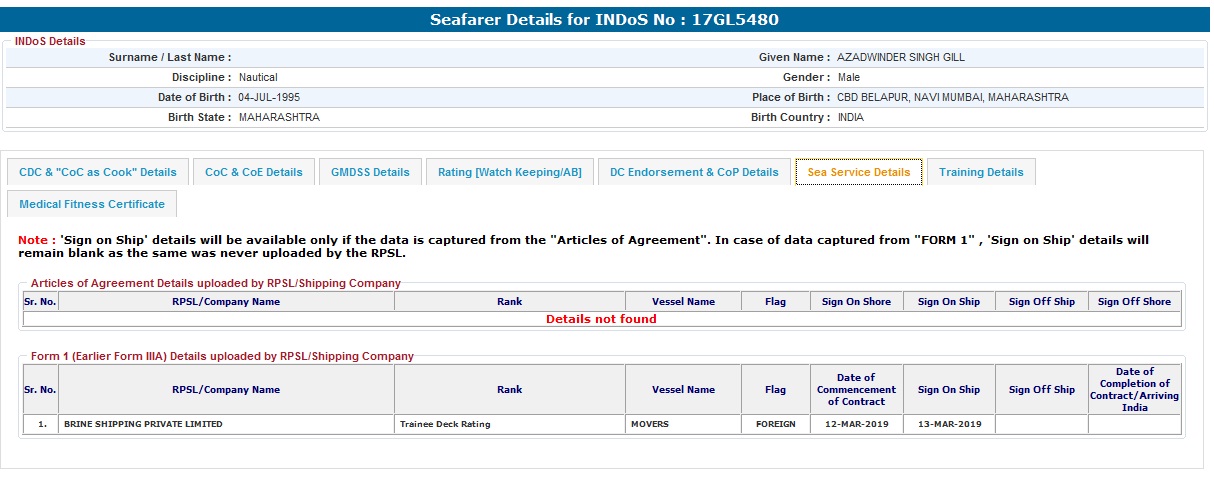Open the CDC & "CoC as Cook" Details tab
The image size is (1214, 487).
(97, 172)
